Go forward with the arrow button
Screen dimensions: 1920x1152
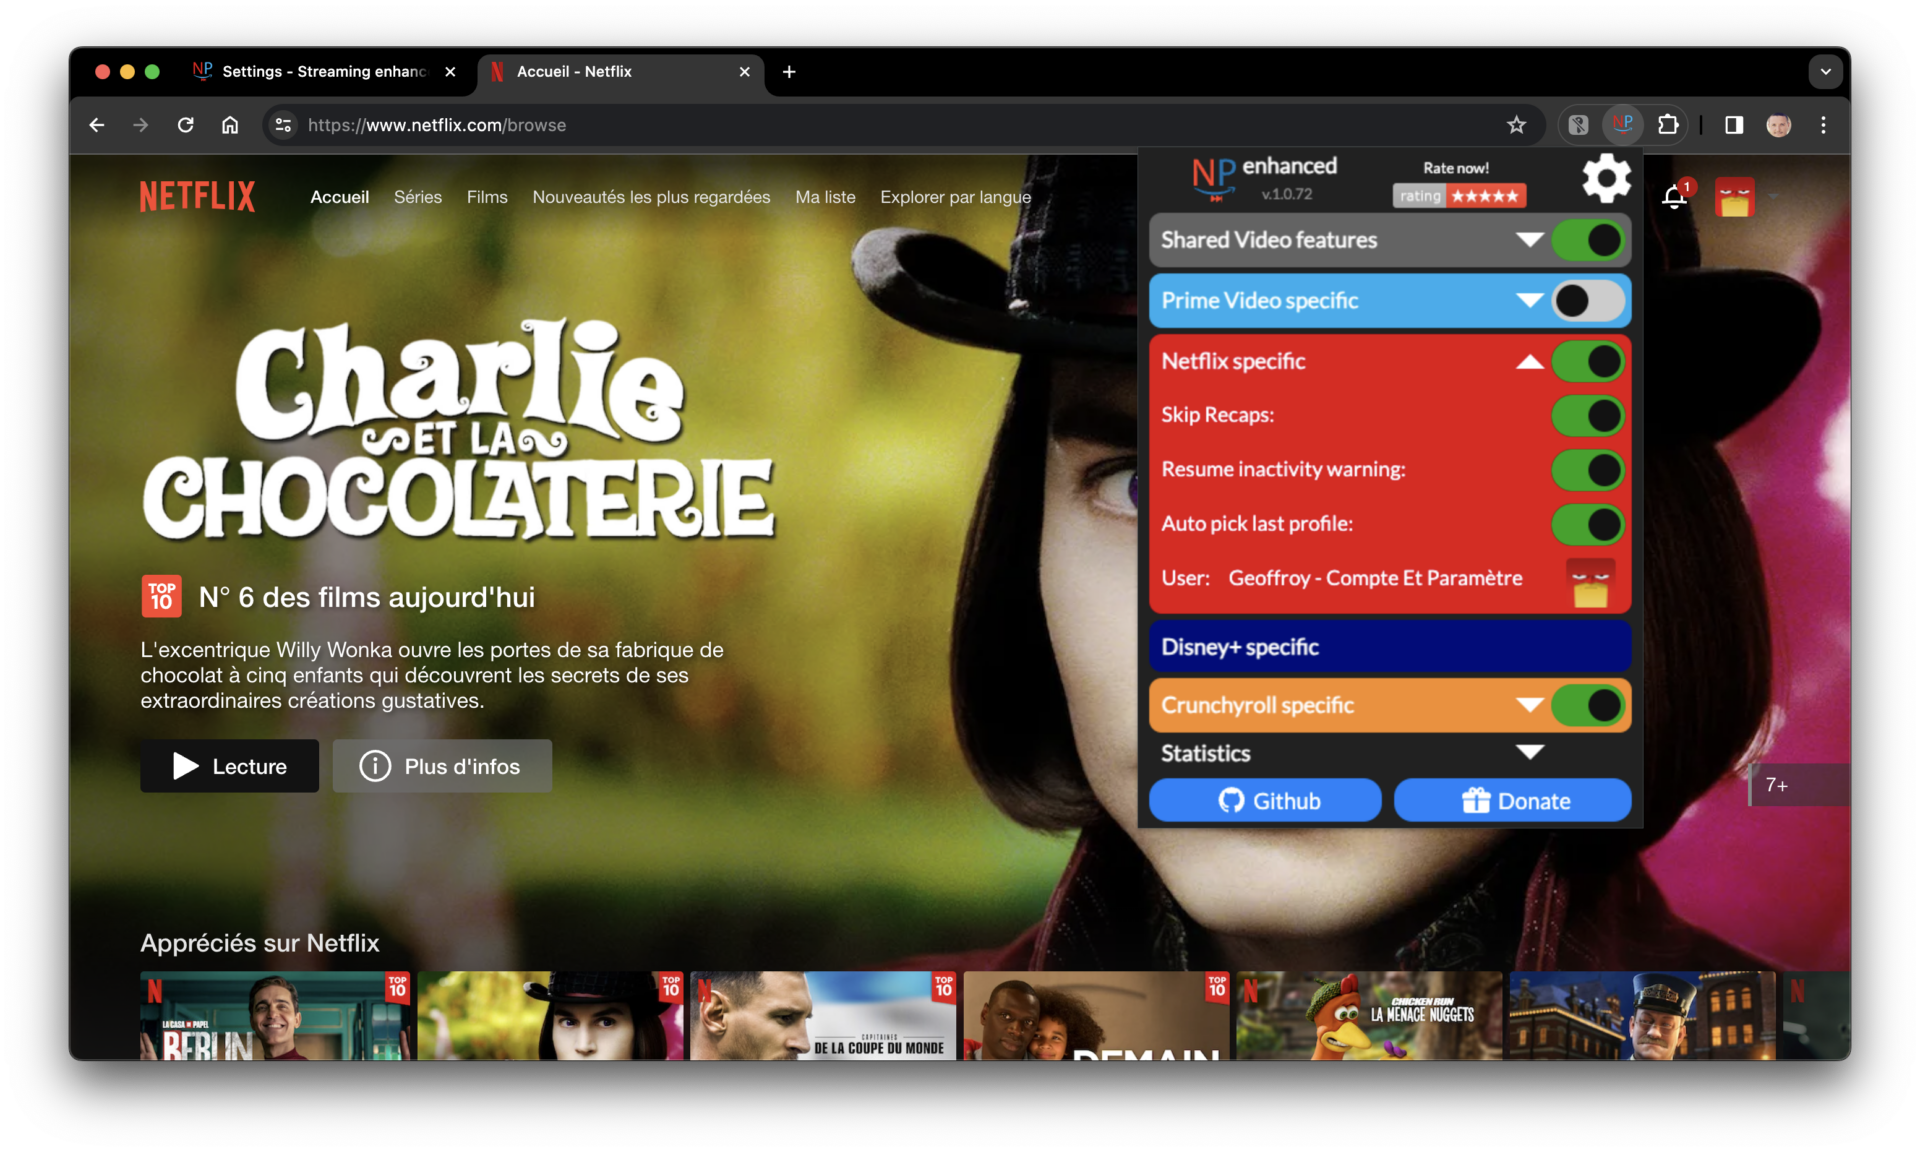pos(141,125)
